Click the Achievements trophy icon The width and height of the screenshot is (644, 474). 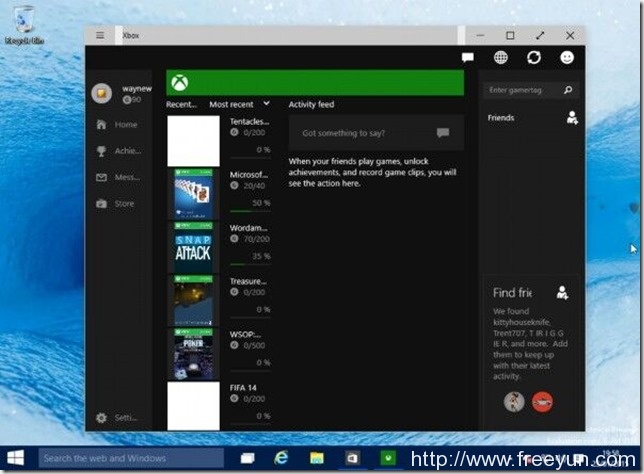pos(101,151)
